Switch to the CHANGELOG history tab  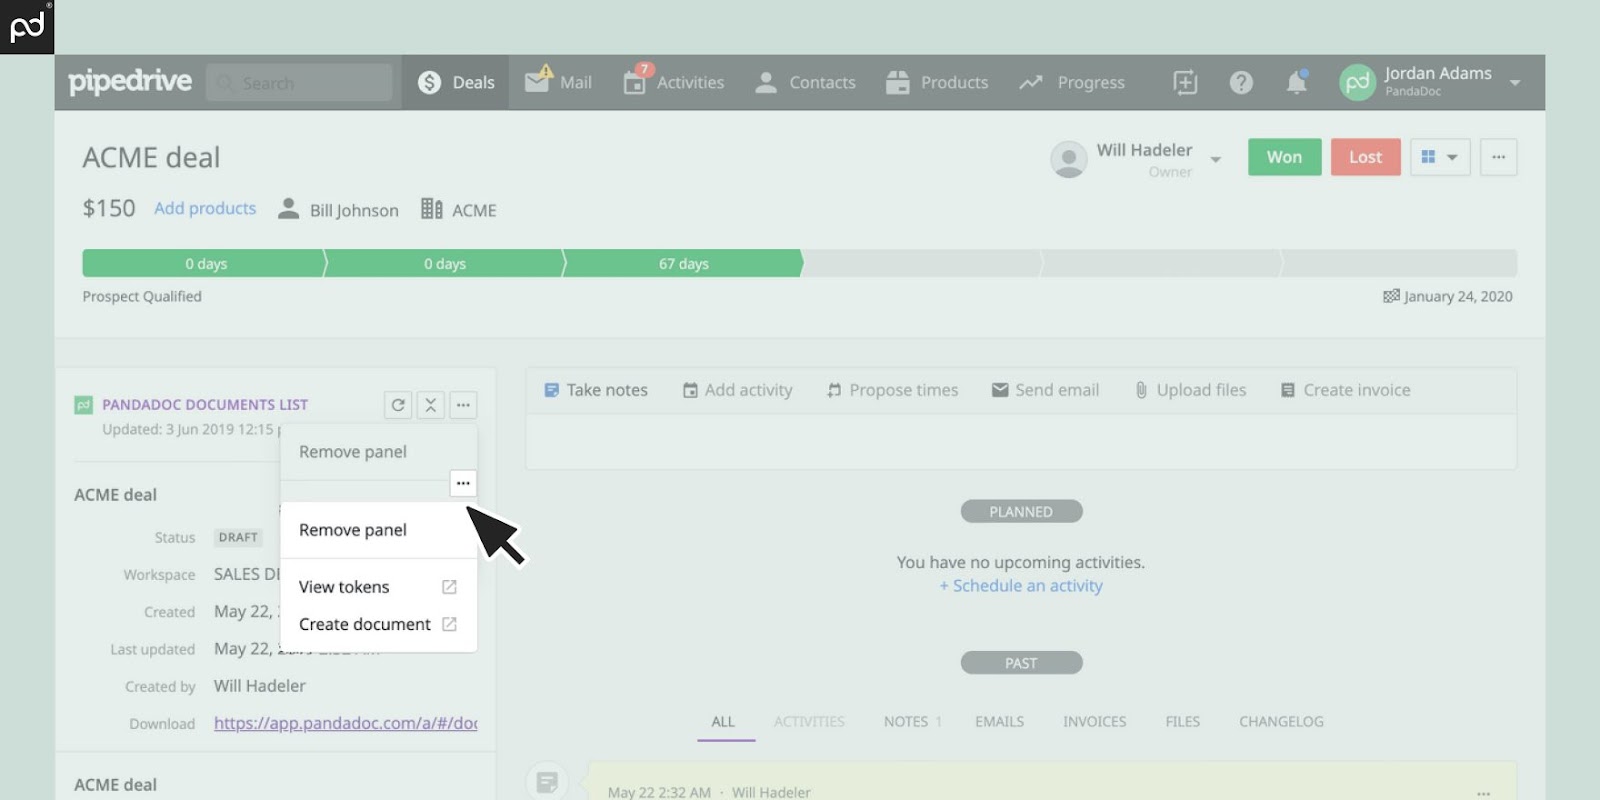pyautogui.click(x=1281, y=722)
